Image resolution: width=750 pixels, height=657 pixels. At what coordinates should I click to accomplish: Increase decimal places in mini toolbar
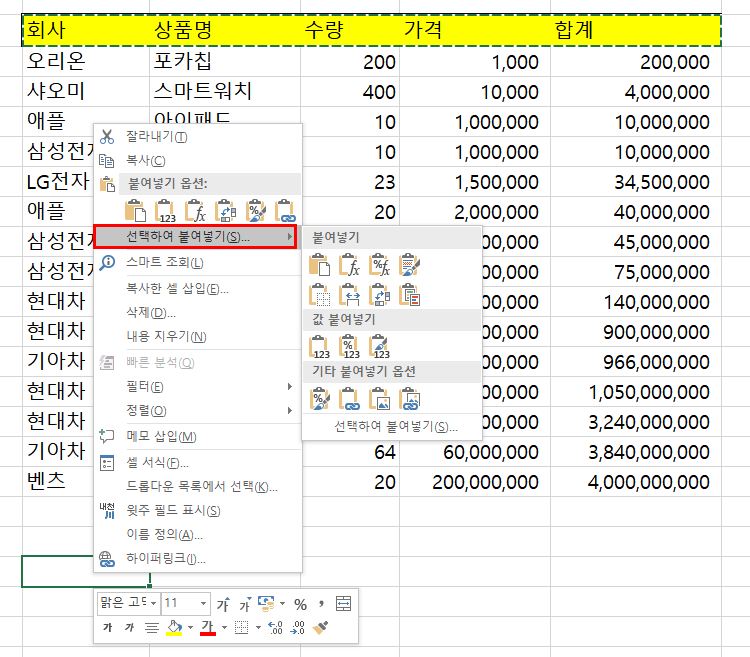276,627
